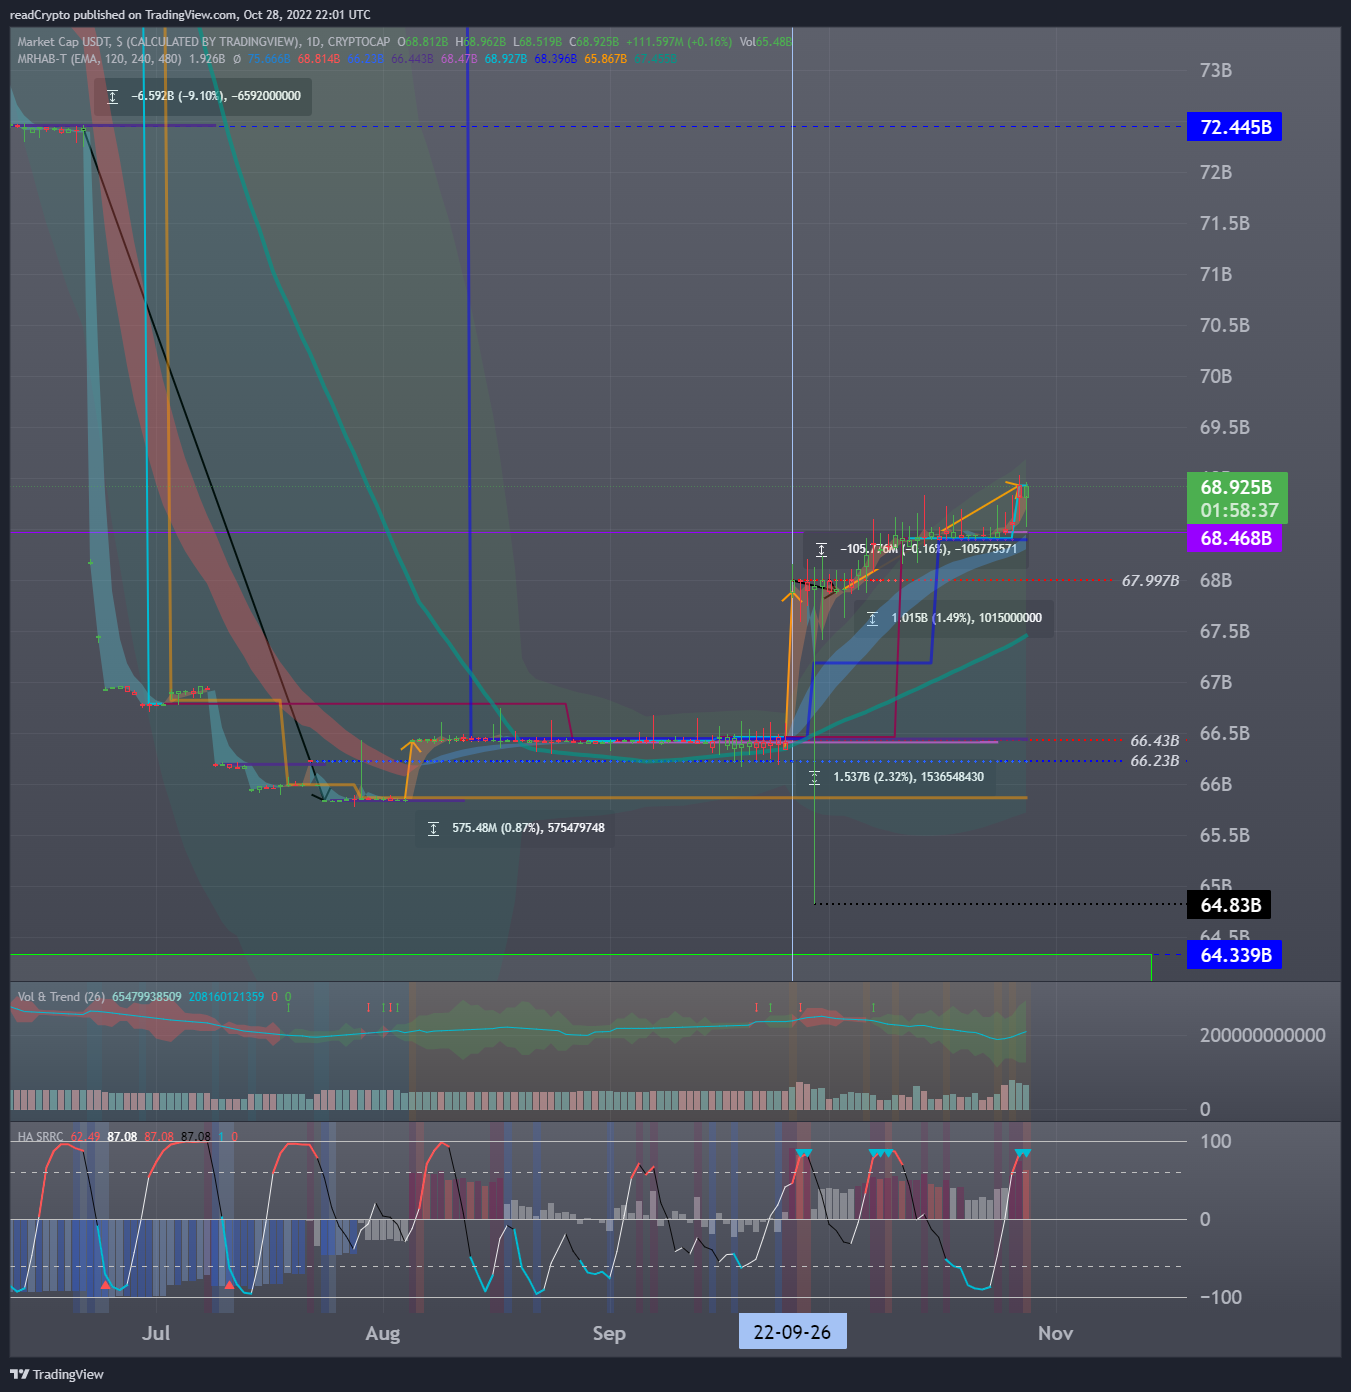The width and height of the screenshot is (1351, 1392).
Task: Click the cyan '208160121359' Vol & Trend value
Action: click(x=227, y=997)
